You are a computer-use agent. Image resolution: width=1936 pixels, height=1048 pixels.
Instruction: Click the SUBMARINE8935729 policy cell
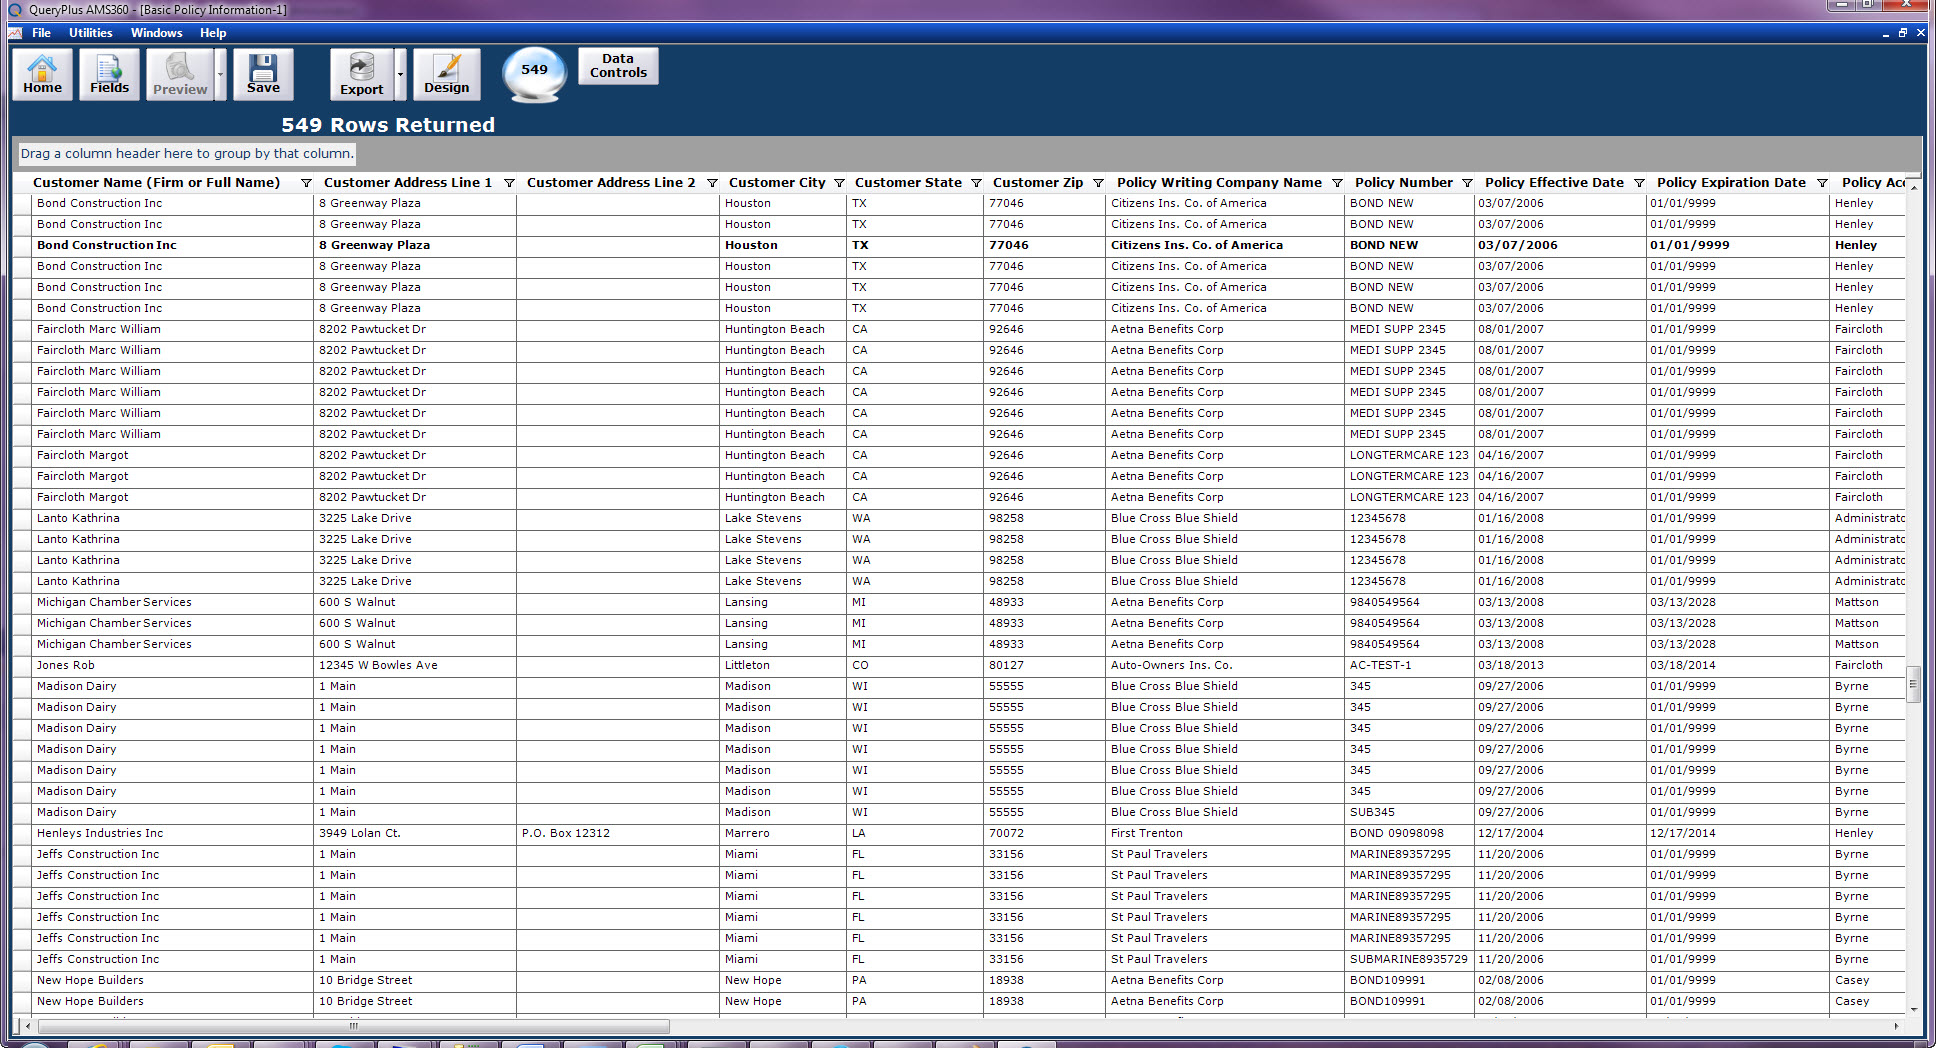(1409, 959)
